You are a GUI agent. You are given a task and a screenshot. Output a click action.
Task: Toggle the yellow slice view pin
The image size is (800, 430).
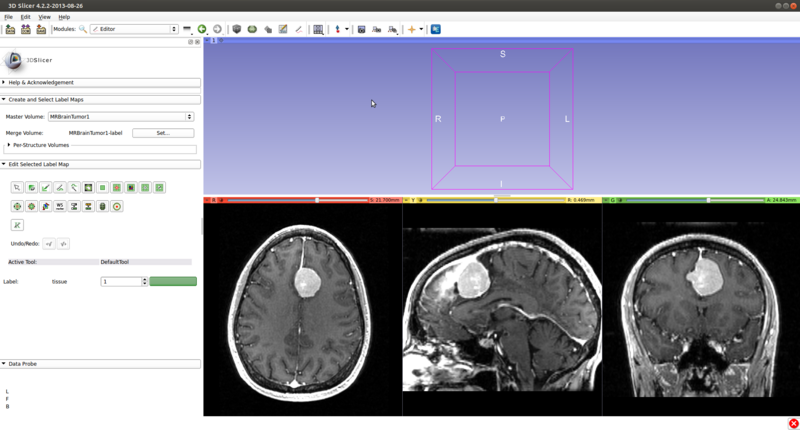coord(408,200)
